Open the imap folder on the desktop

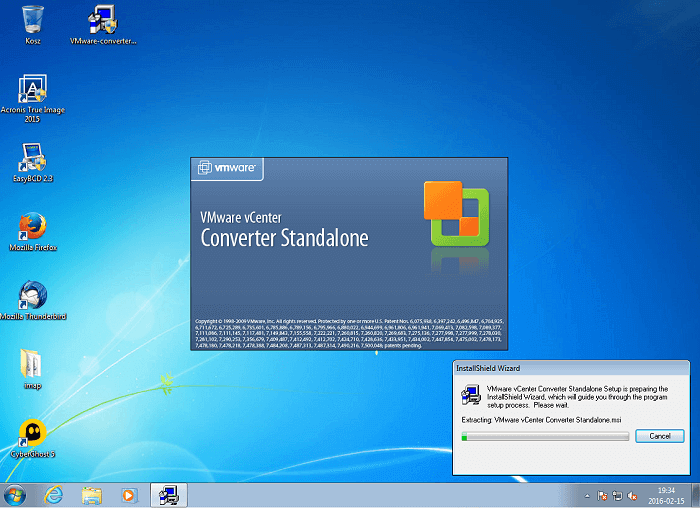[33, 364]
